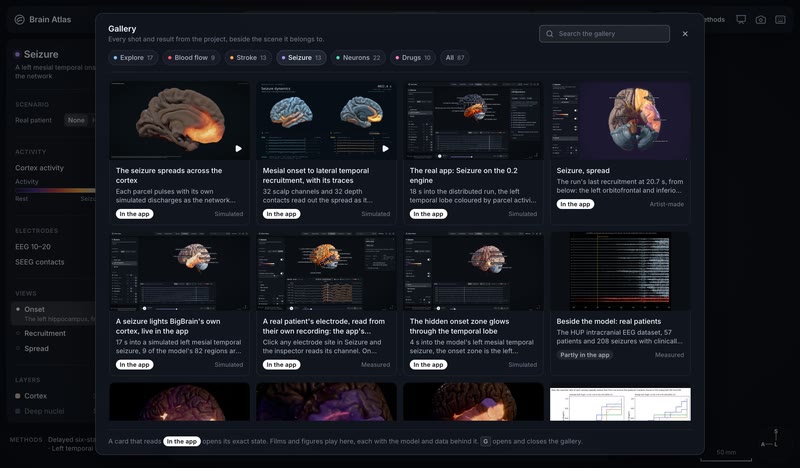Open thumbnail of 'Seizure, spread' brain underside
Image resolution: width=800 pixels, height=468 pixels.
(620, 120)
